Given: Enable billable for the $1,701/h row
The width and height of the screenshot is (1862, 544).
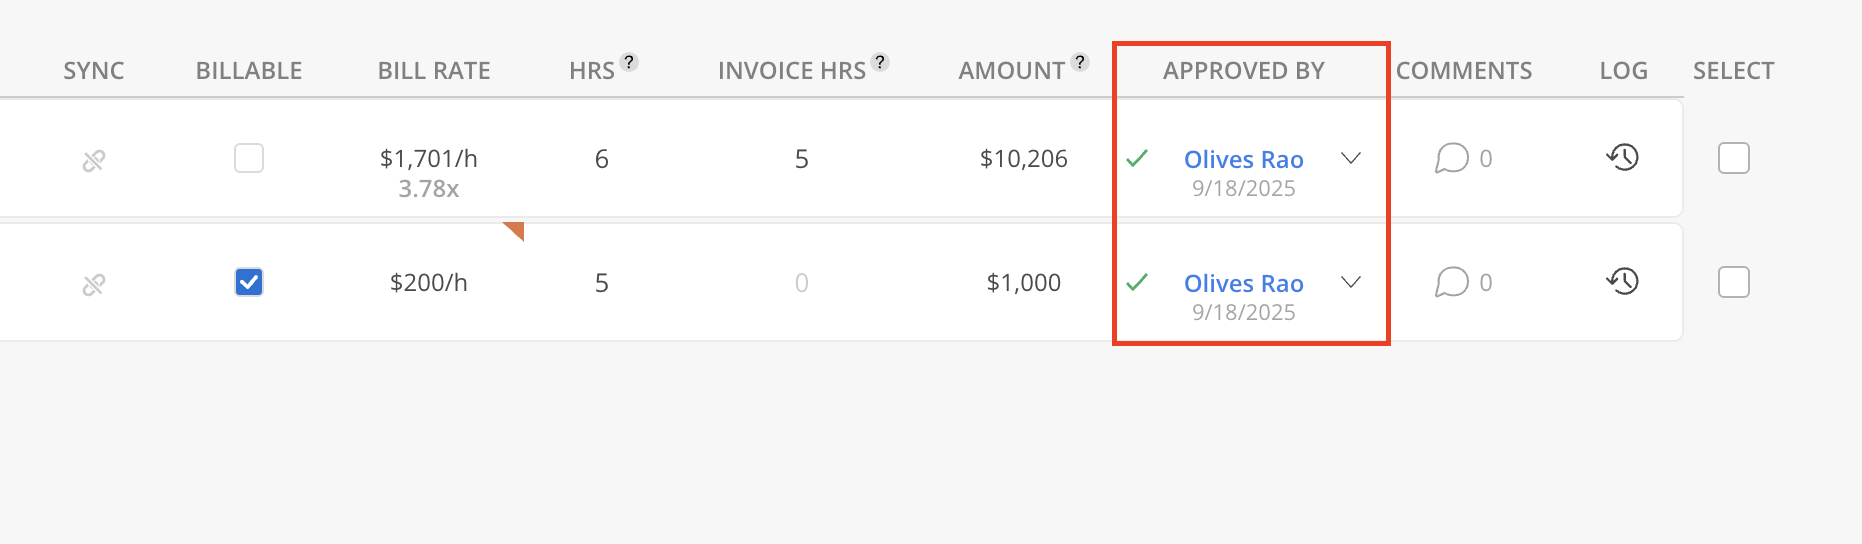Looking at the screenshot, I should click(x=249, y=158).
